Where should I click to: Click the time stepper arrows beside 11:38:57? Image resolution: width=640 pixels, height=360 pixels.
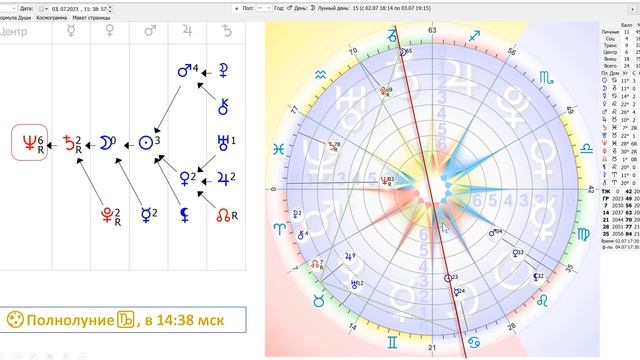111,9
